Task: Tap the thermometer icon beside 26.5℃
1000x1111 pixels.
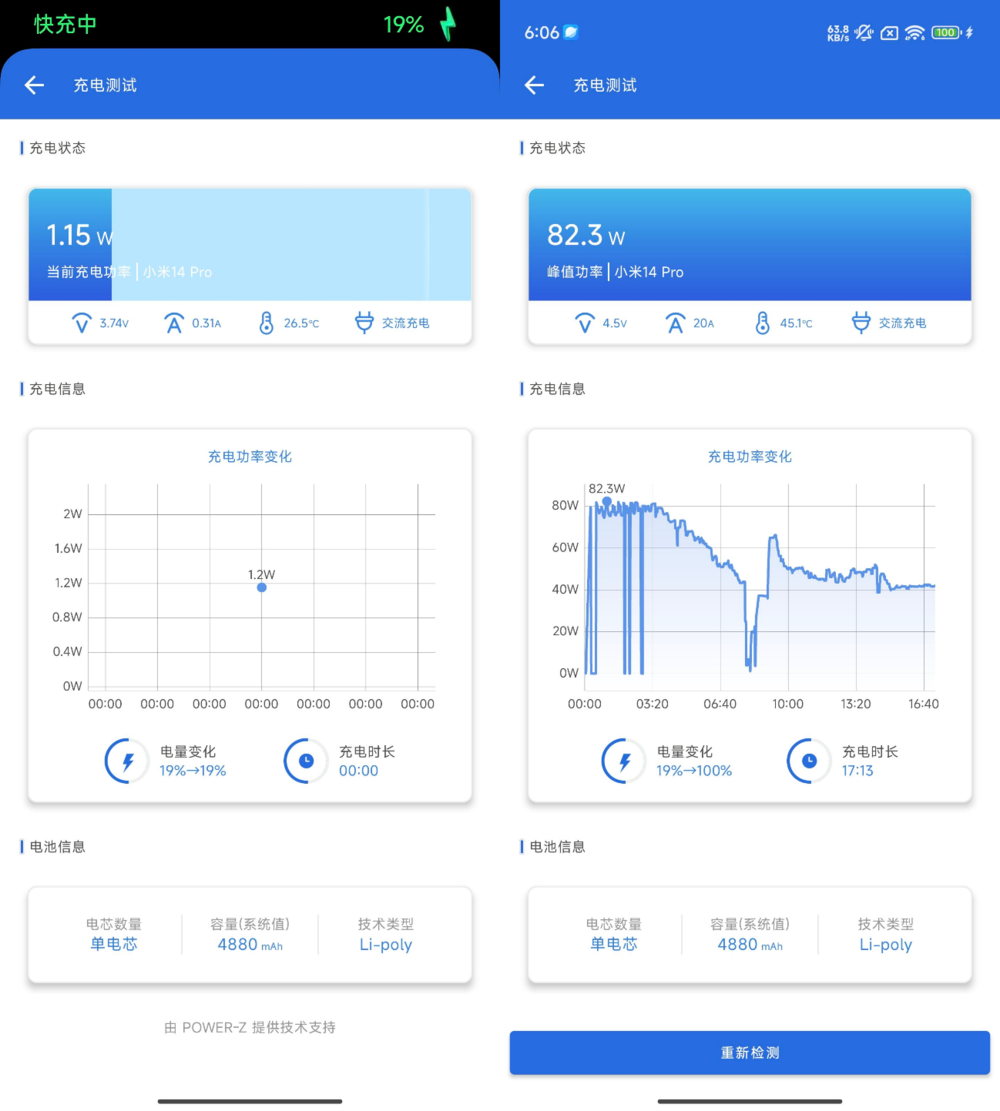Action: [266, 323]
